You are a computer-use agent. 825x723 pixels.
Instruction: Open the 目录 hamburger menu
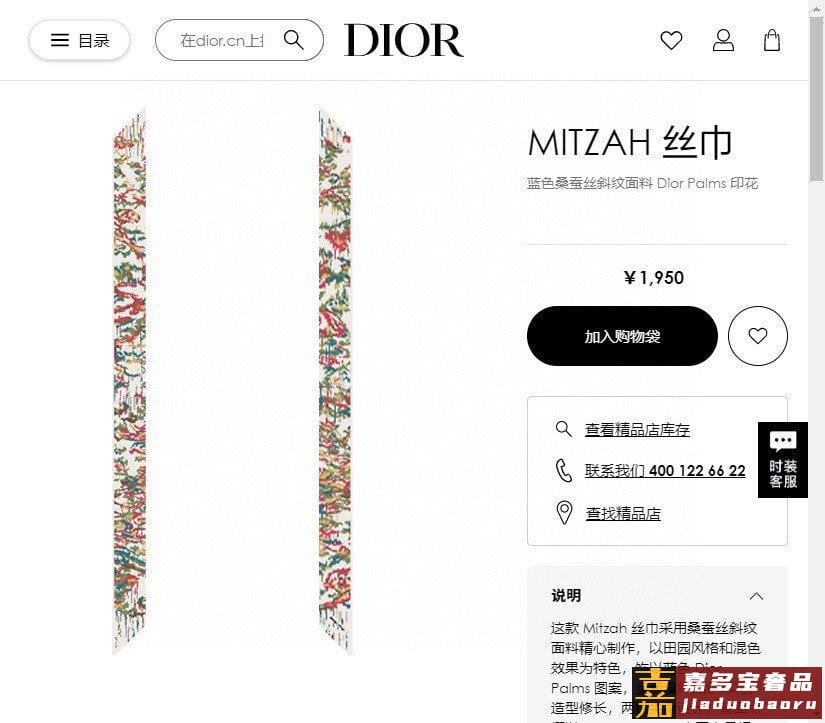tap(79, 40)
